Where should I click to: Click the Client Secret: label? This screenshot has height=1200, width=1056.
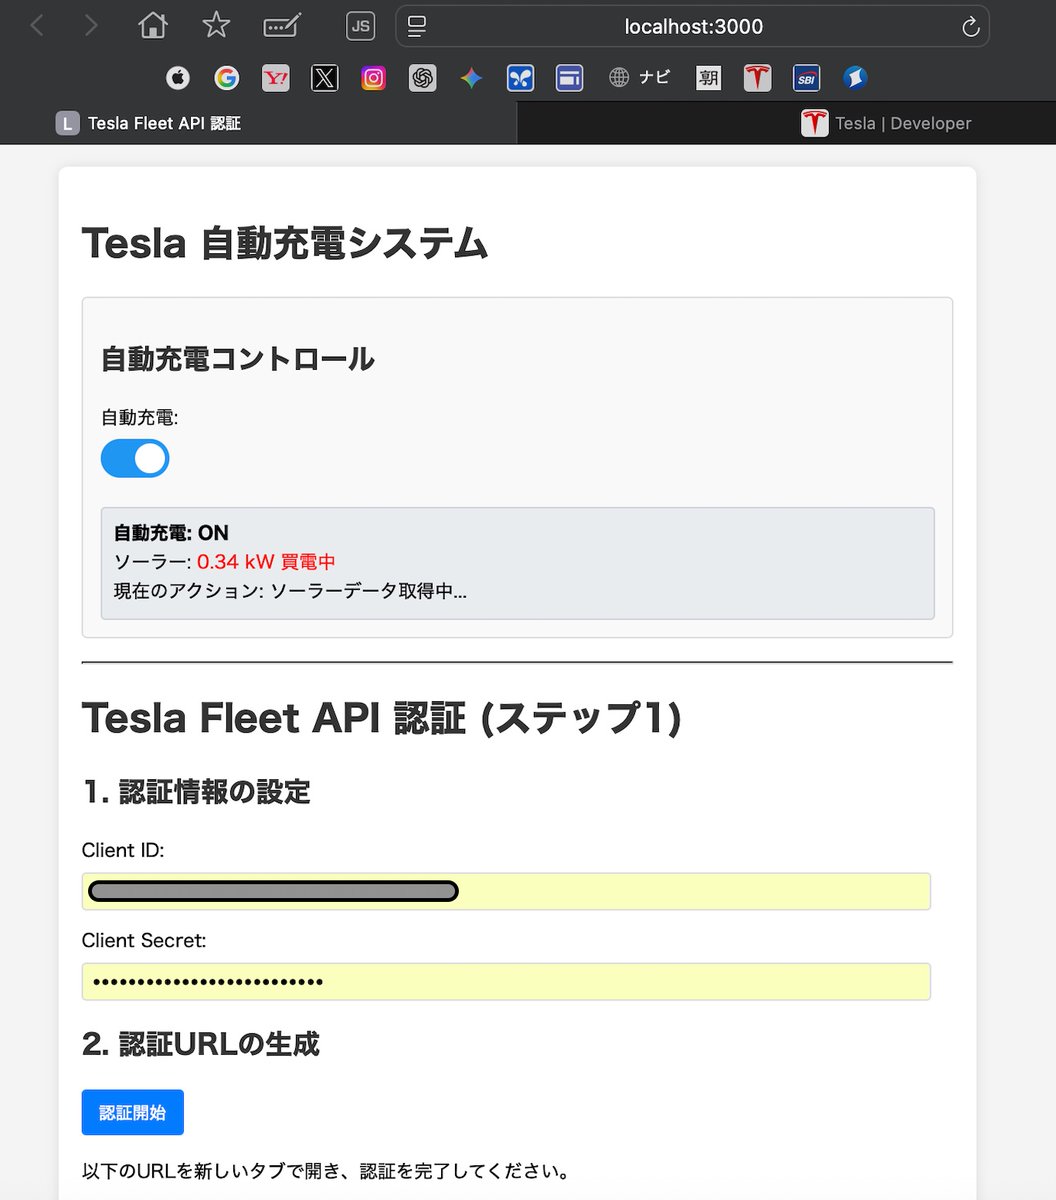(x=144, y=940)
